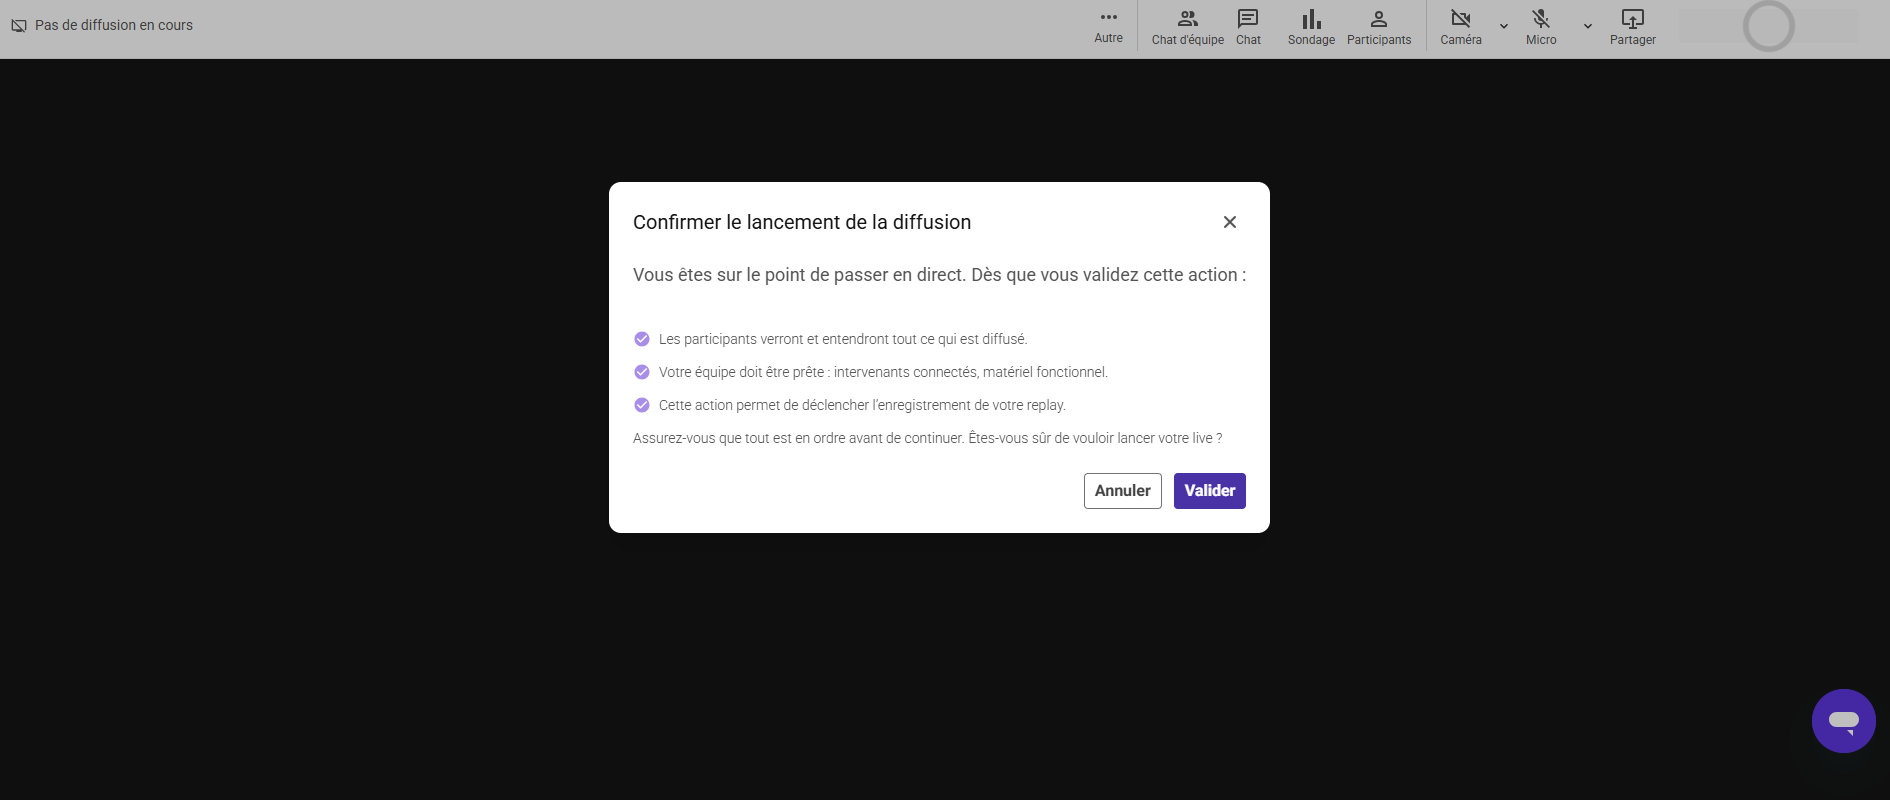Open the Chat d'équipe panel

(1187, 27)
